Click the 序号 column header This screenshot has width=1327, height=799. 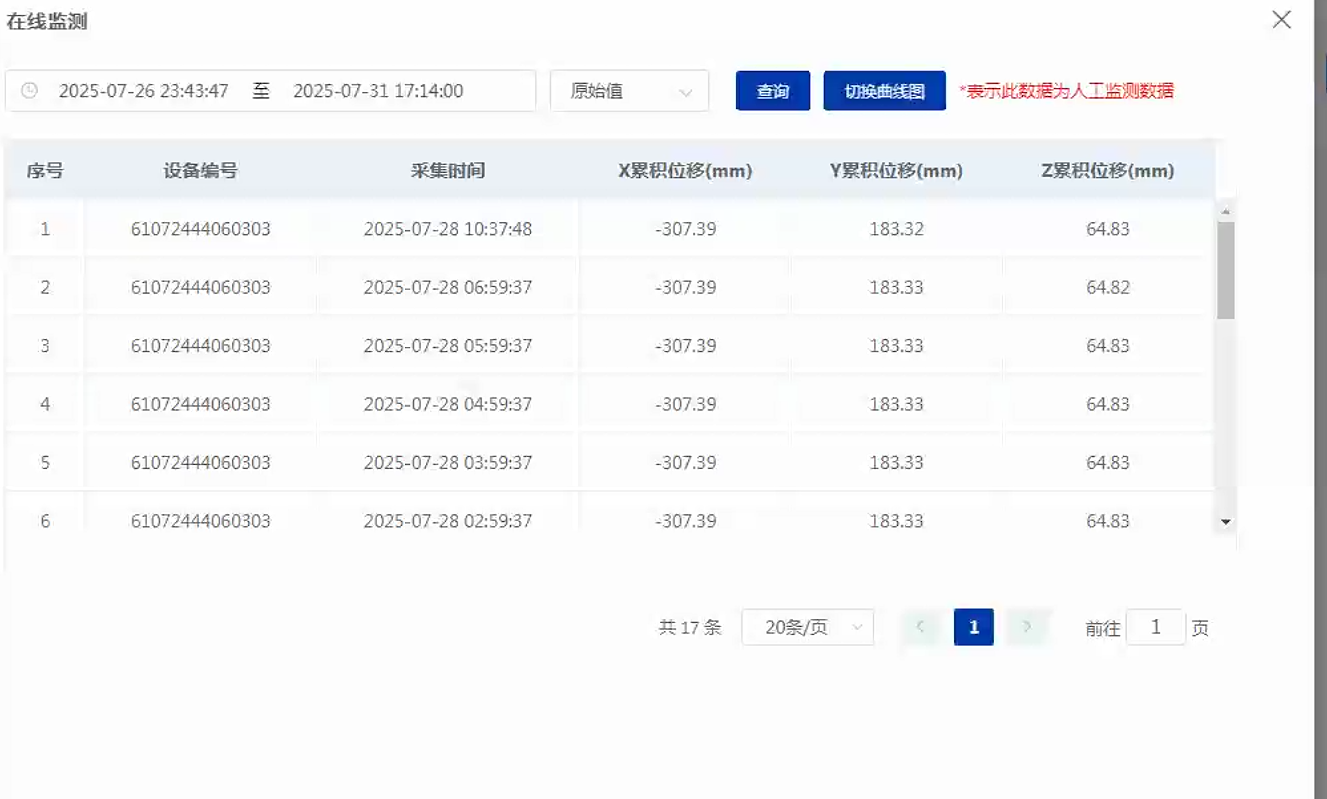[45, 171]
